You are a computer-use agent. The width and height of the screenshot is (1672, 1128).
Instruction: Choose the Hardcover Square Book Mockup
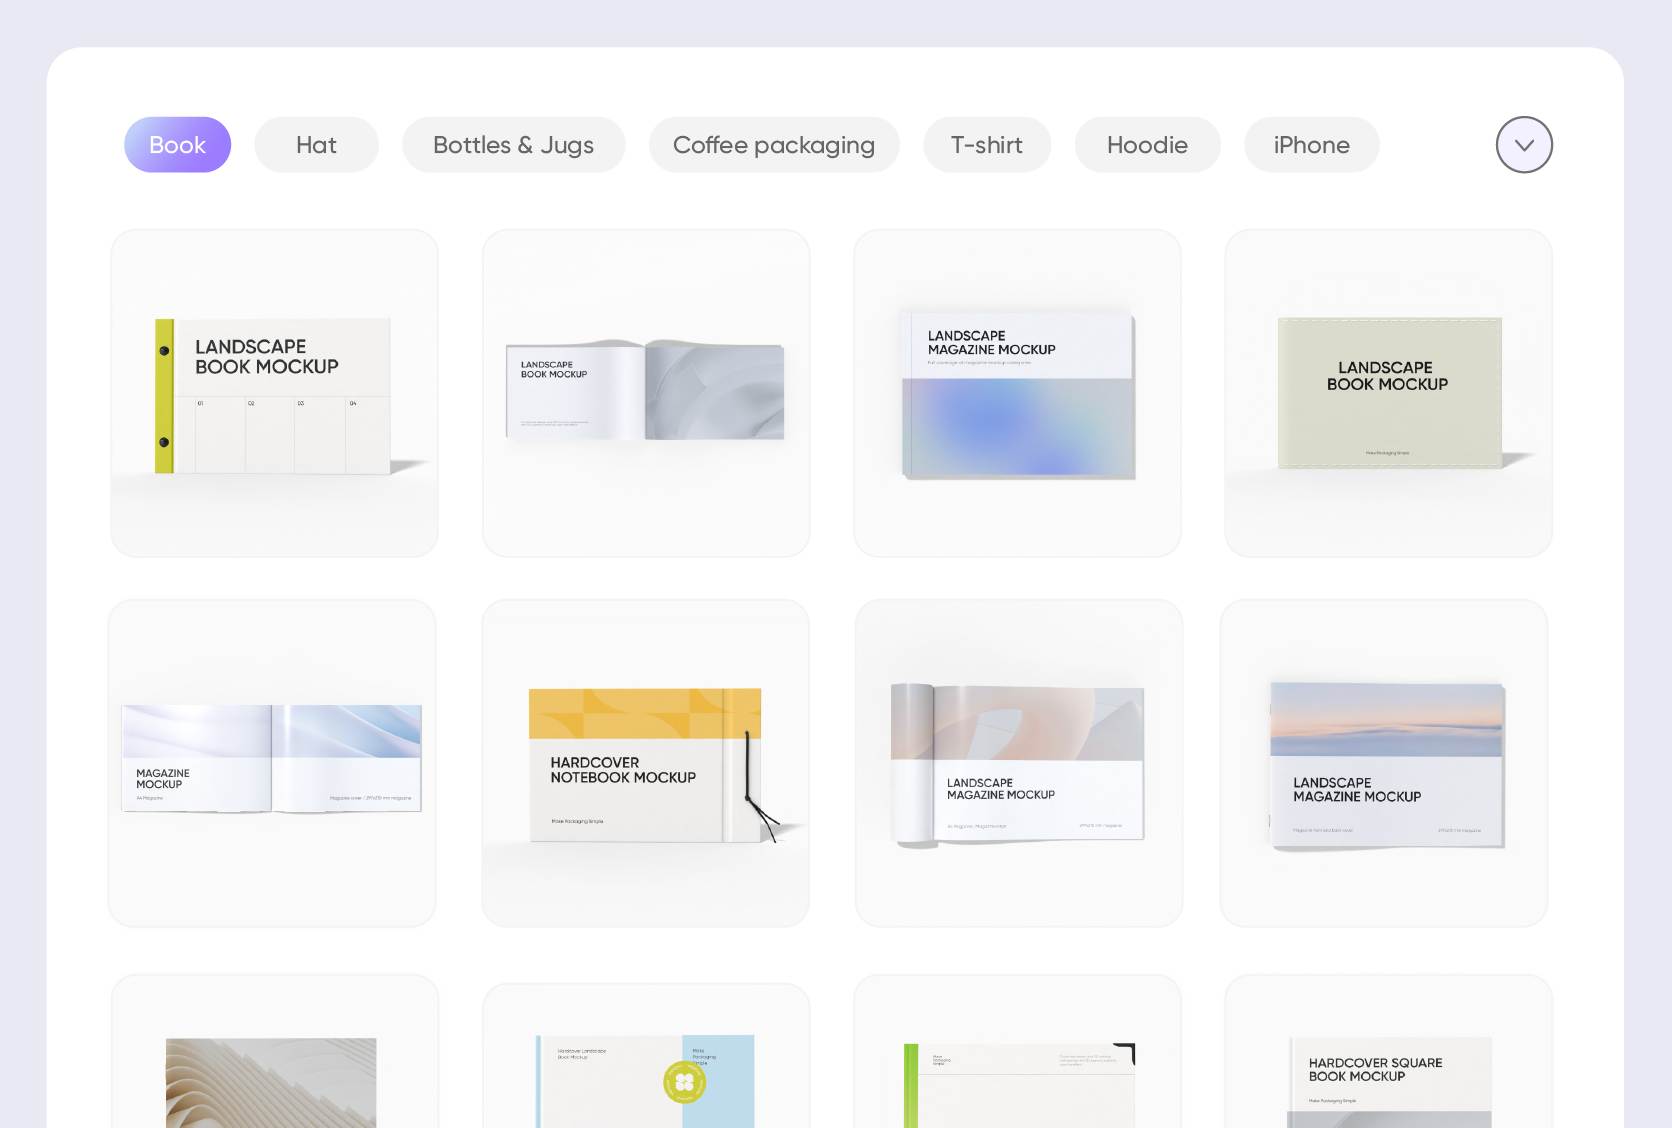pos(1388,1052)
